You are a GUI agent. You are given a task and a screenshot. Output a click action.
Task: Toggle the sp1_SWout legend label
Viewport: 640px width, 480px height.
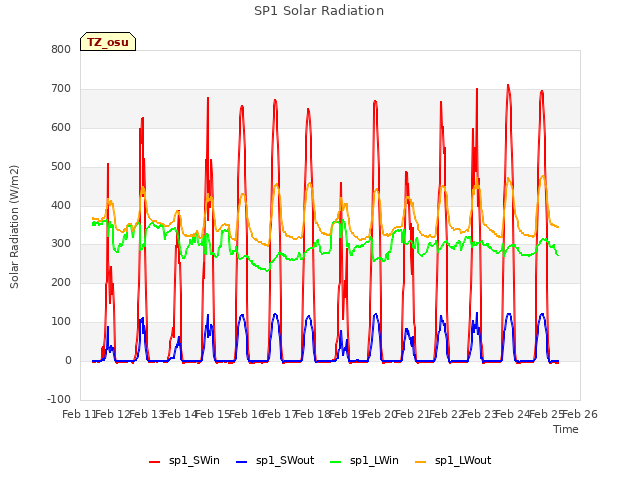point(285,460)
